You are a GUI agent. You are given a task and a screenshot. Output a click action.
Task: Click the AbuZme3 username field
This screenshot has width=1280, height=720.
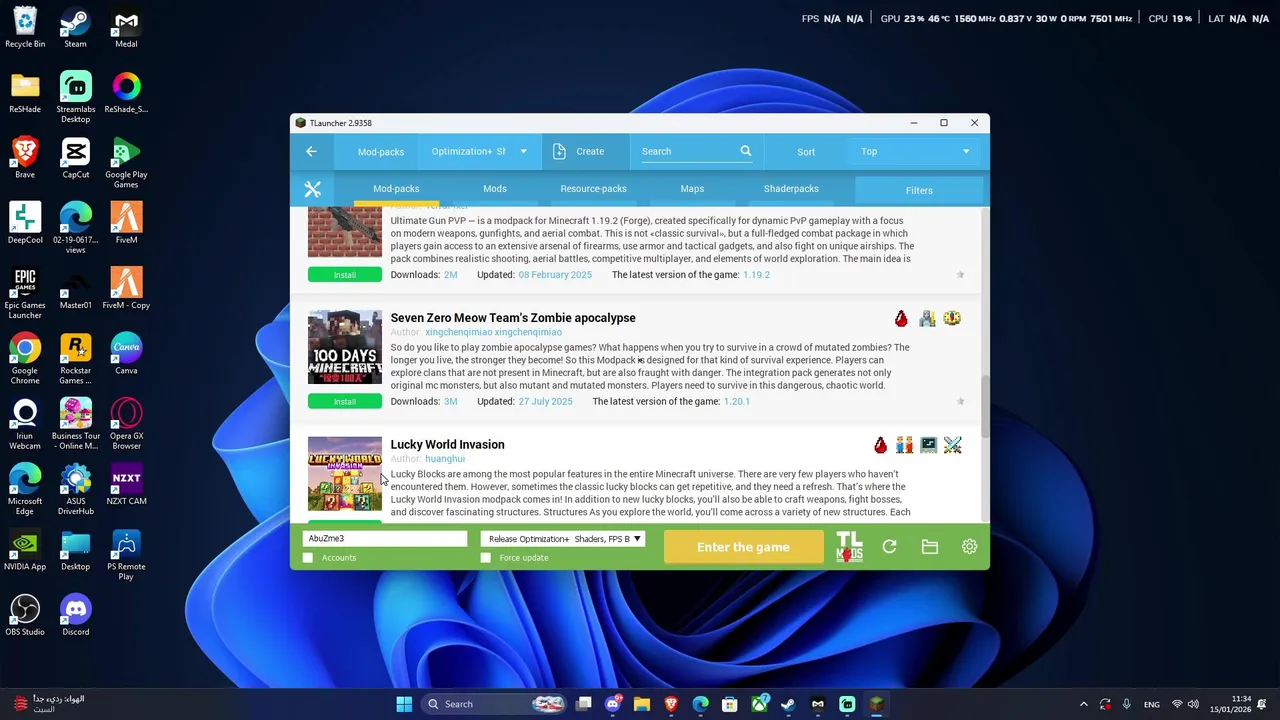pyautogui.click(x=385, y=539)
